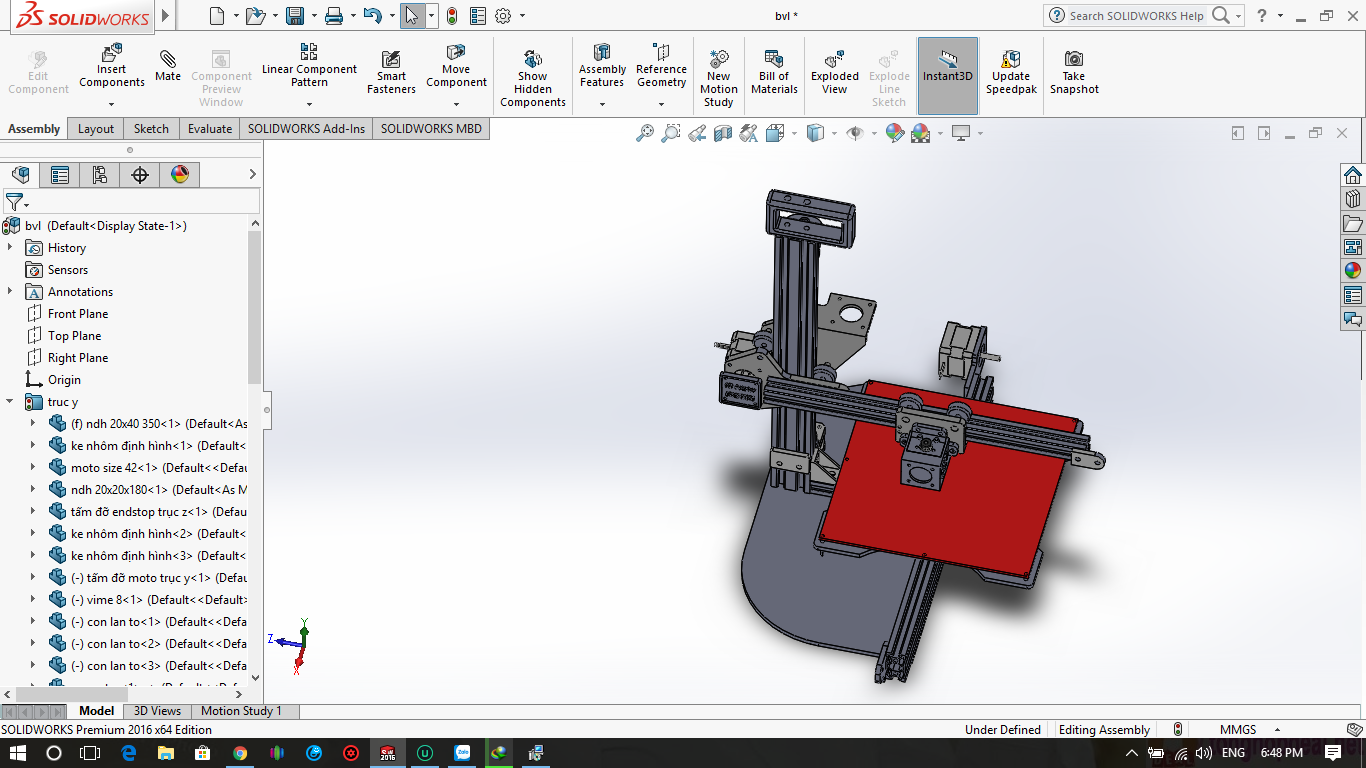Select the Mate tool
This screenshot has width=1366, height=768.
(168, 66)
